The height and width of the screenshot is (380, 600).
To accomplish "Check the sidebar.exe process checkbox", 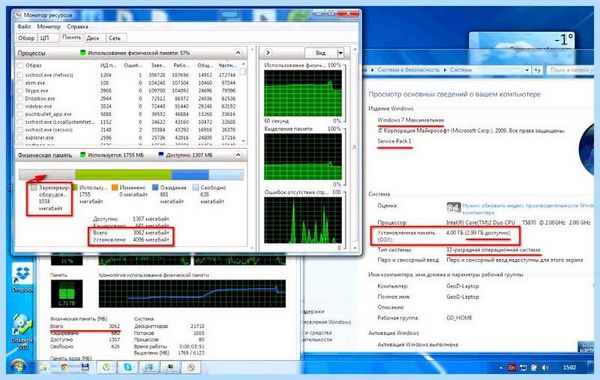I will click(20, 106).
